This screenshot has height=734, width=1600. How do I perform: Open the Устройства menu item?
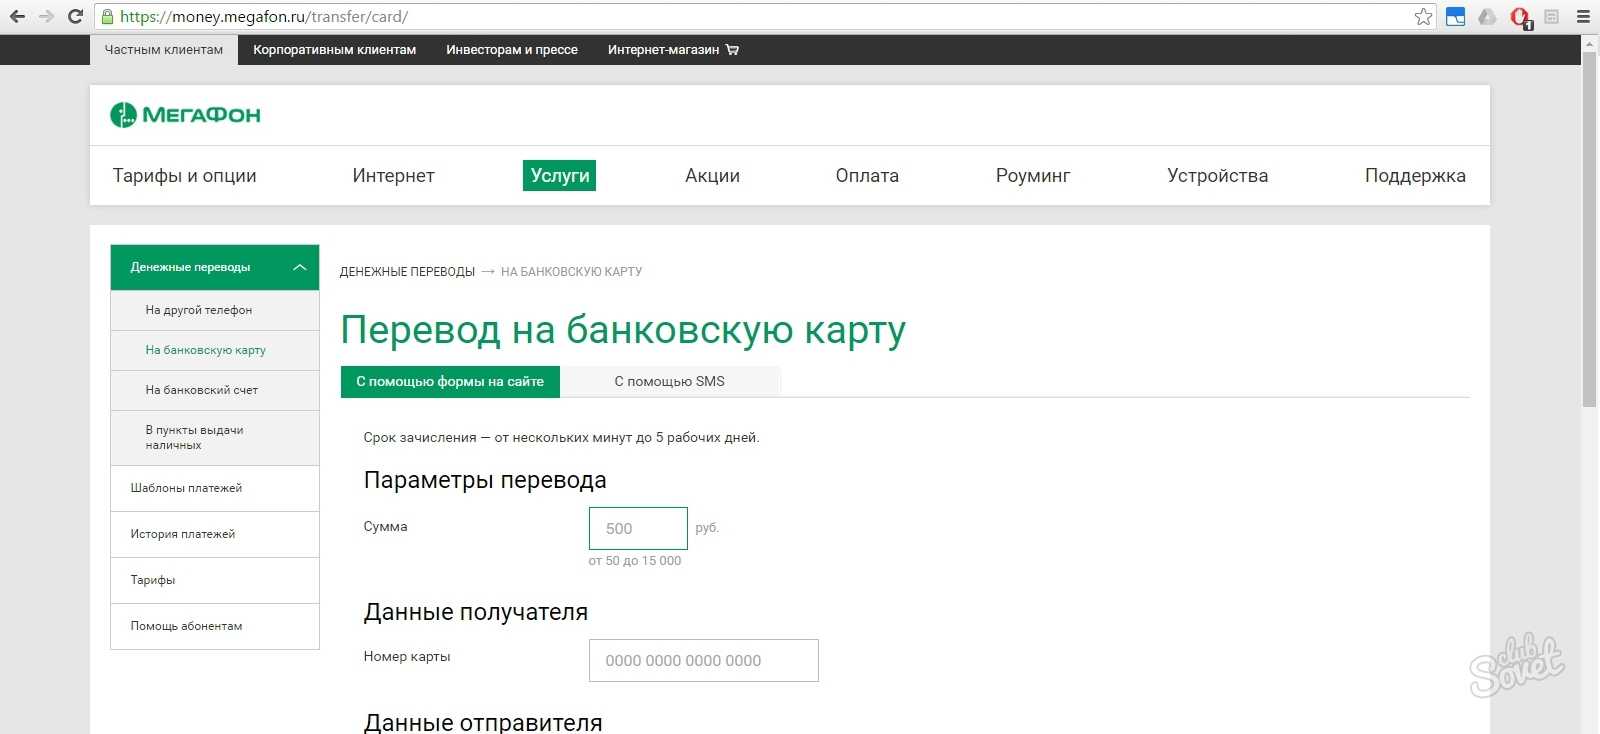click(1217, 175)
